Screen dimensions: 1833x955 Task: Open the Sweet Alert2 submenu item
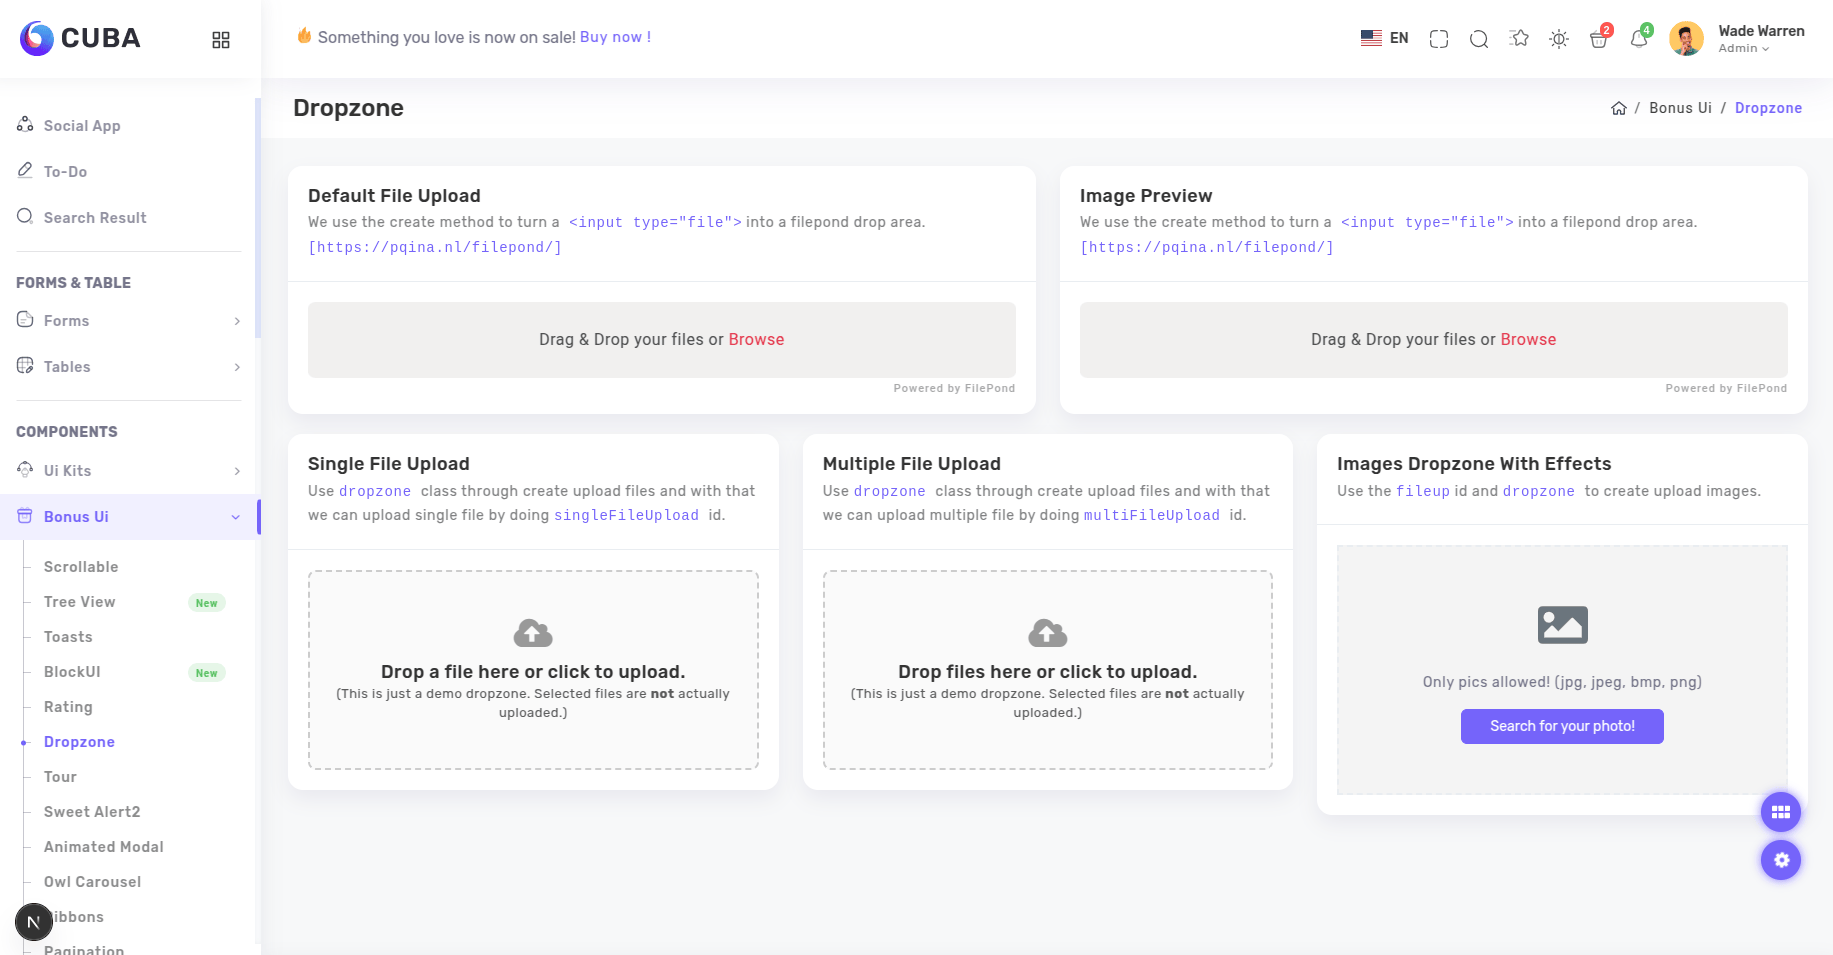(x=92, y=812)
